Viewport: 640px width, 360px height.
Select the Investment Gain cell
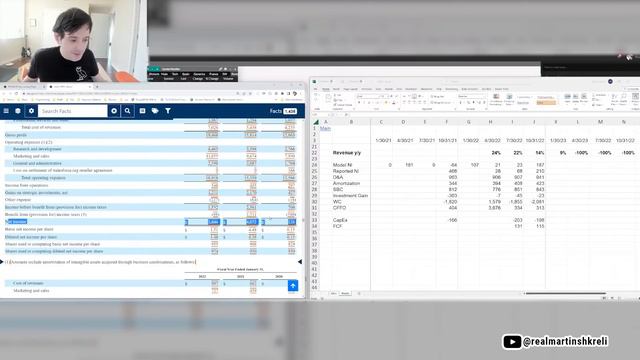point(350,196)
